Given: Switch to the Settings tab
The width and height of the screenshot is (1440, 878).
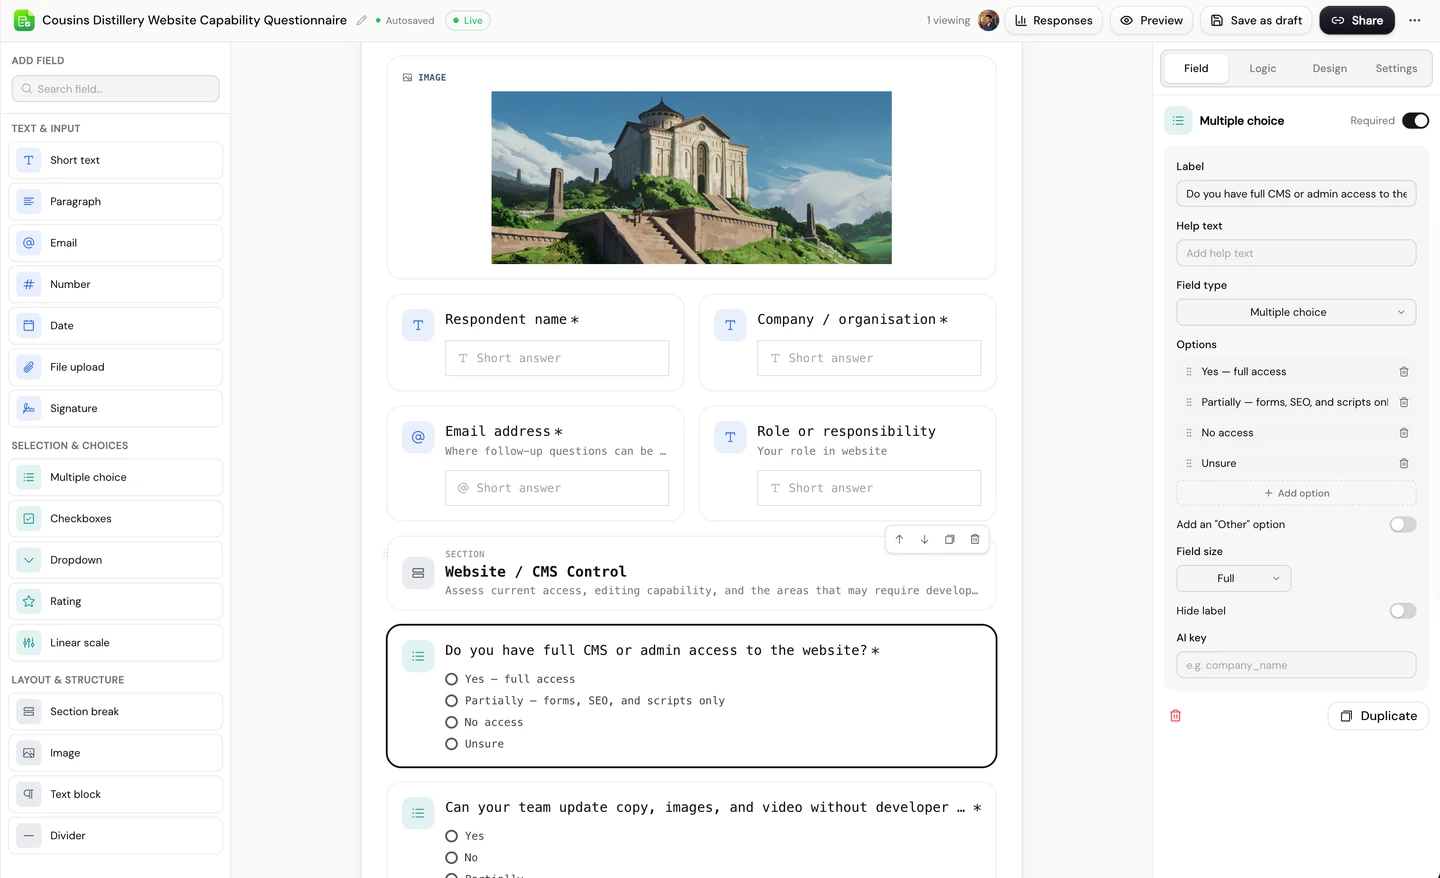Looking at the screenshot, I should click(1396, 69).
